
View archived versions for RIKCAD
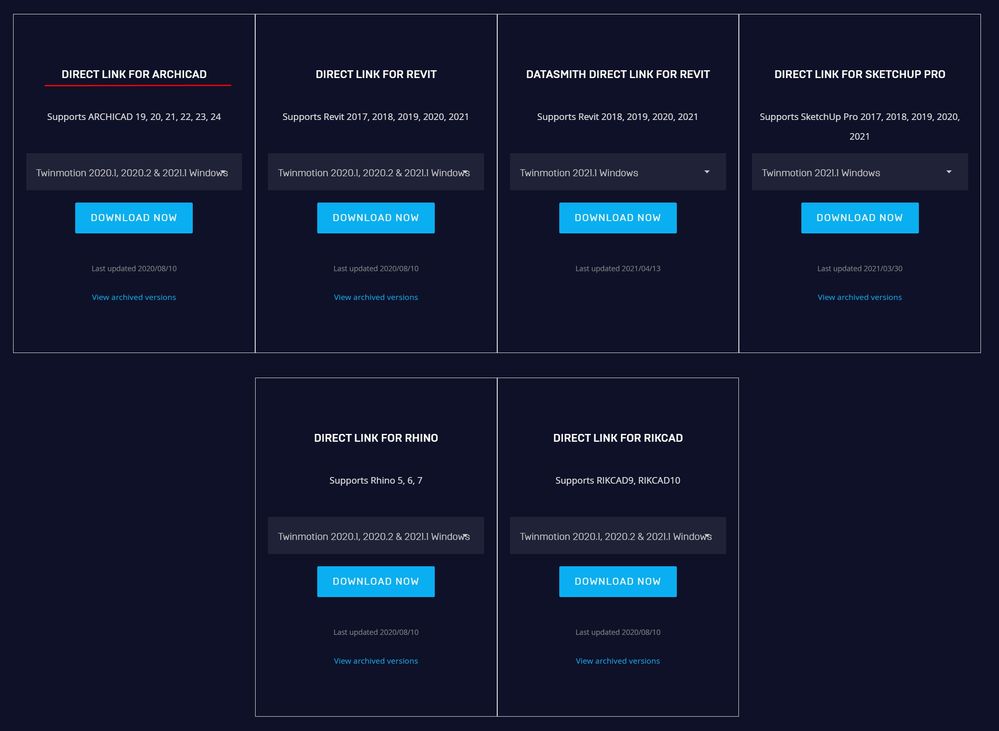tap(618, 661)
